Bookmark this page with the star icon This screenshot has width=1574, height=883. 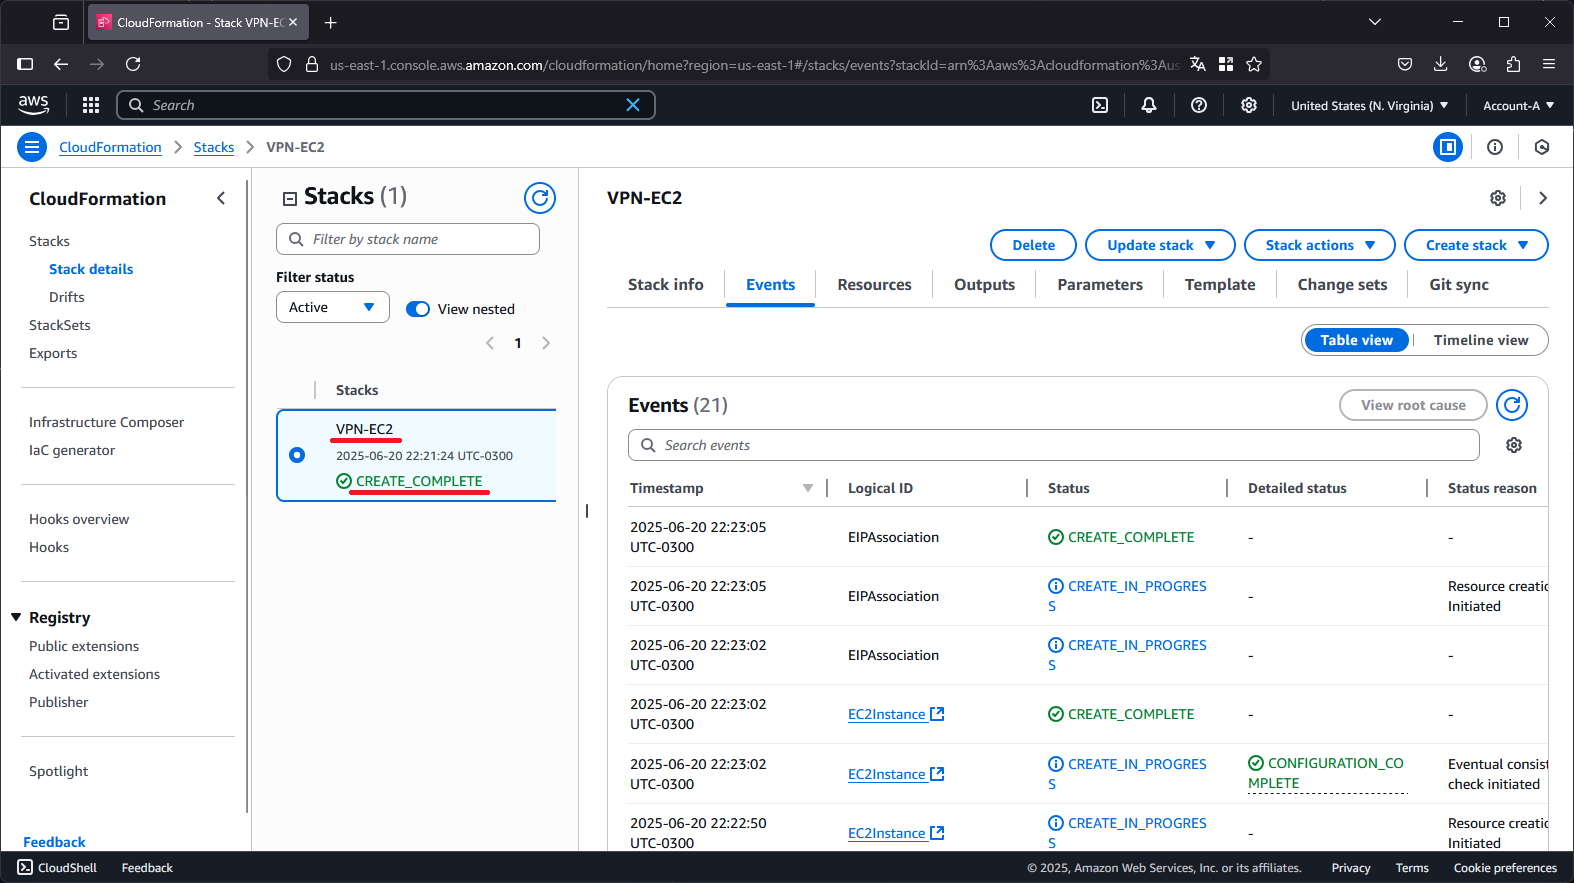(x=1254, y=64)
